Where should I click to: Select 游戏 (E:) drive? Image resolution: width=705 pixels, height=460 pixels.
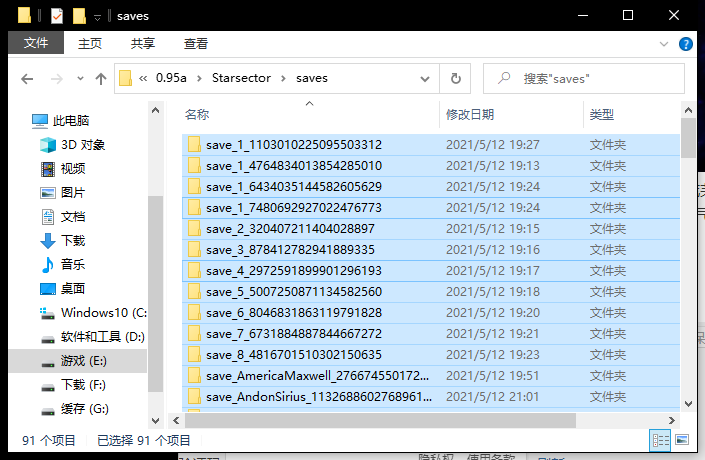click(77, 361)
